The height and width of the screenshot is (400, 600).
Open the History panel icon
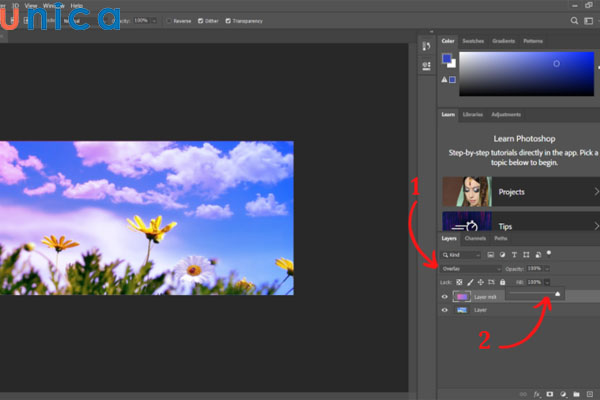pos(426,47)
